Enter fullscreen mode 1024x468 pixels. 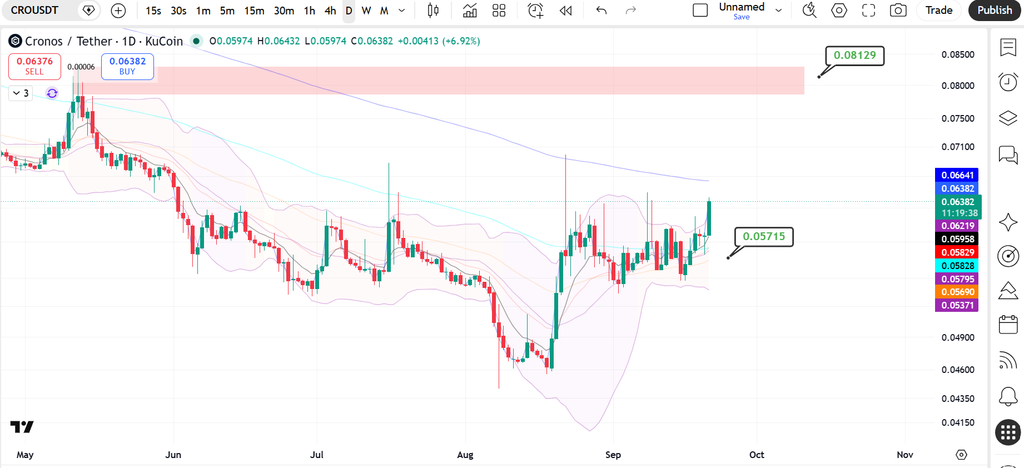click(x=868, y=10)
